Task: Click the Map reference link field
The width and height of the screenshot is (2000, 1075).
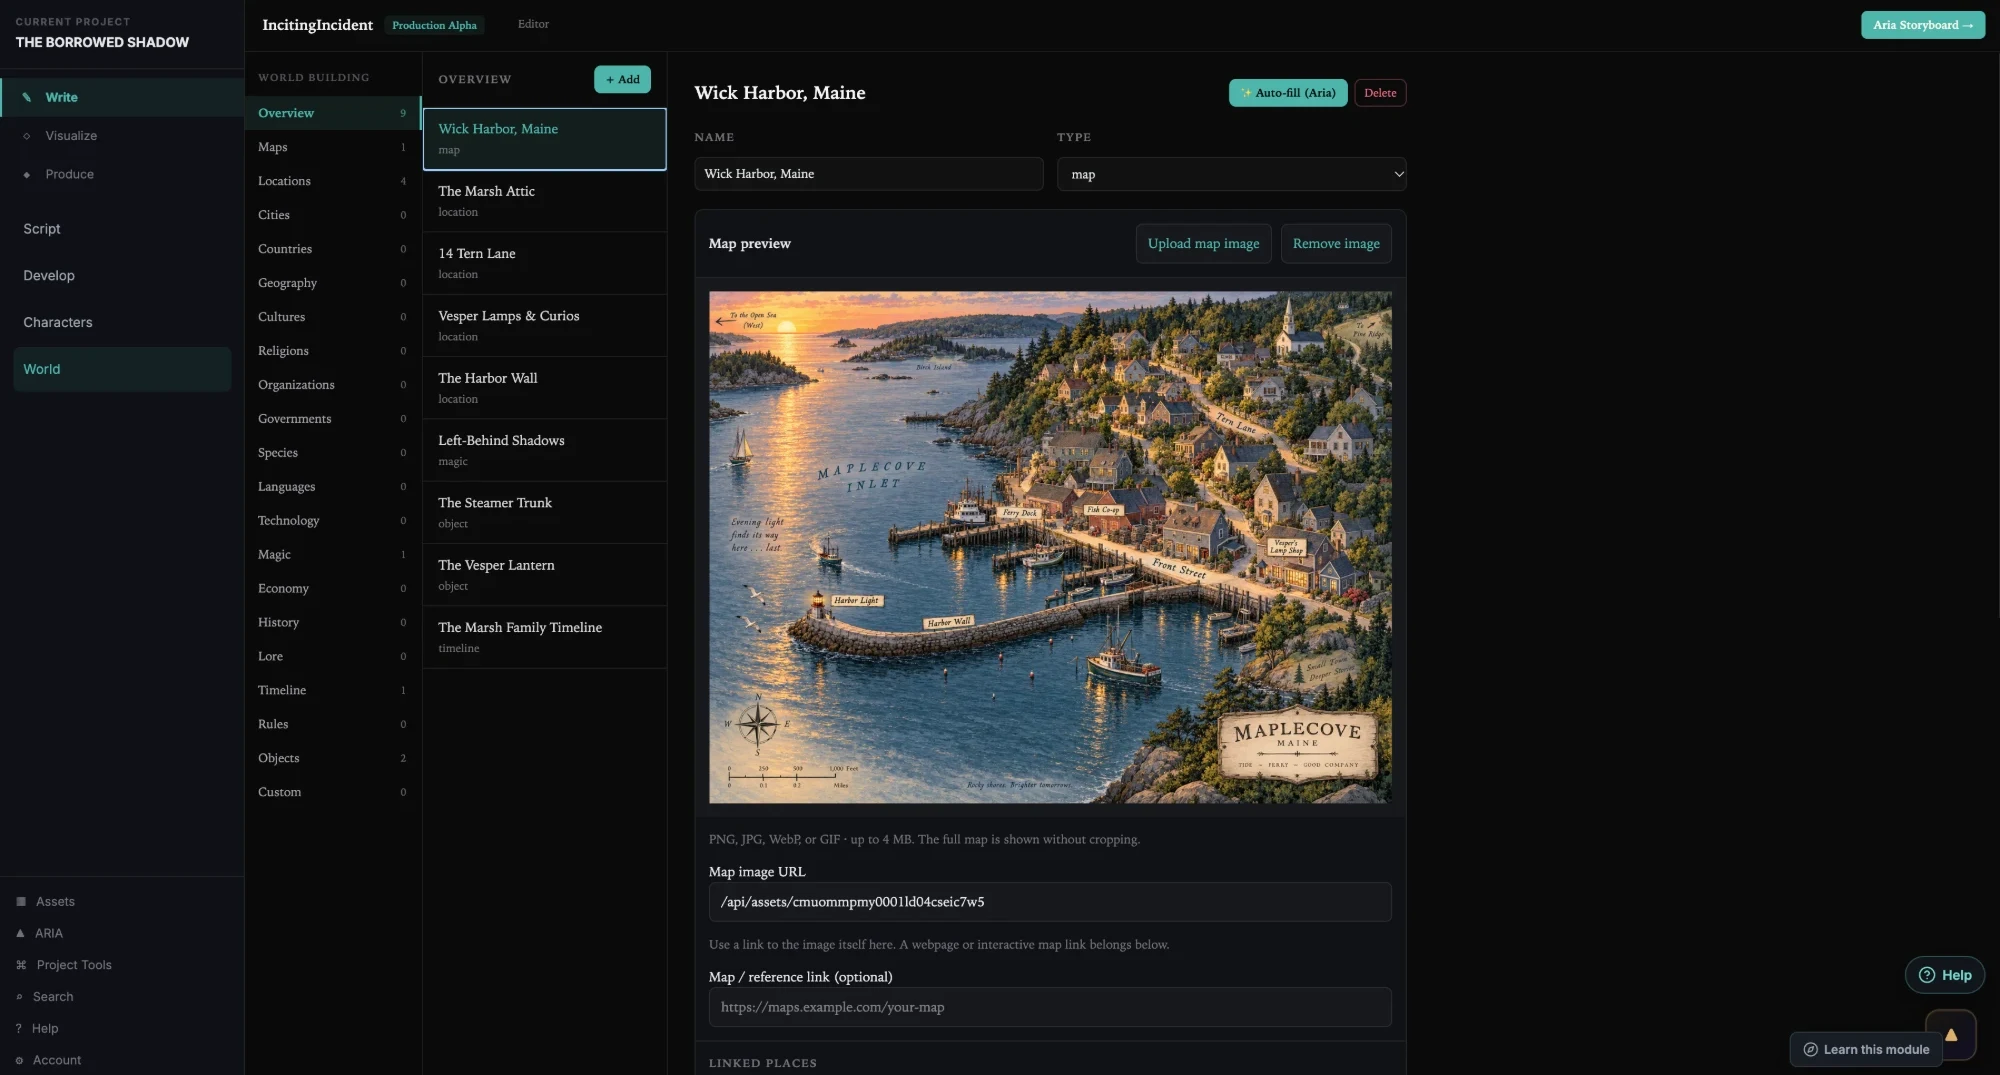Action: click(1050, 1007)
